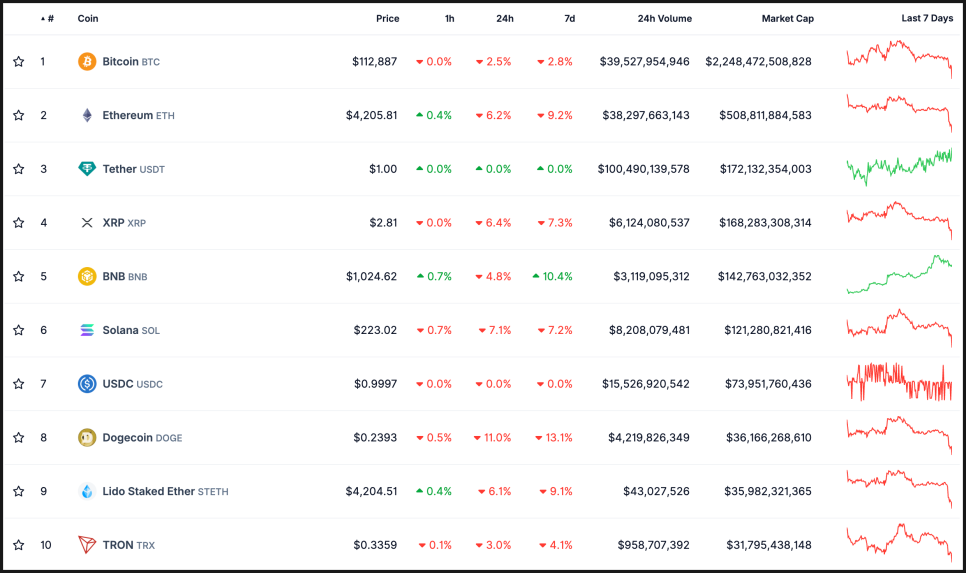
Task: Toggle the TRON favorite star
Action: tap(18, 545)
